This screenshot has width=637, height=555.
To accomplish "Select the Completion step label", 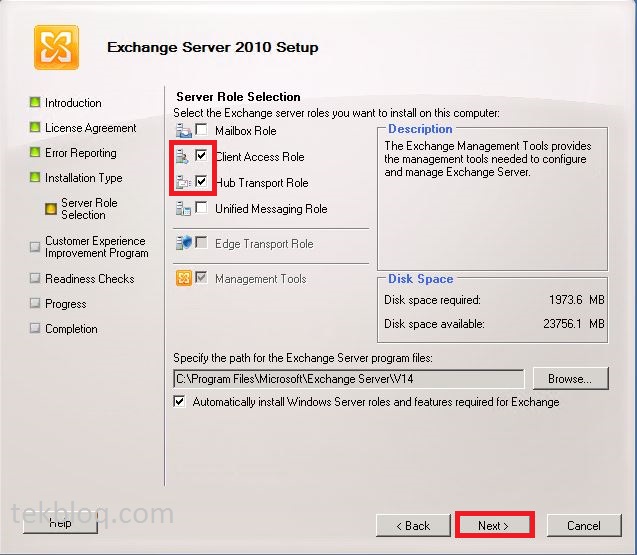I will pyautogui.click(x=72, y=329).
